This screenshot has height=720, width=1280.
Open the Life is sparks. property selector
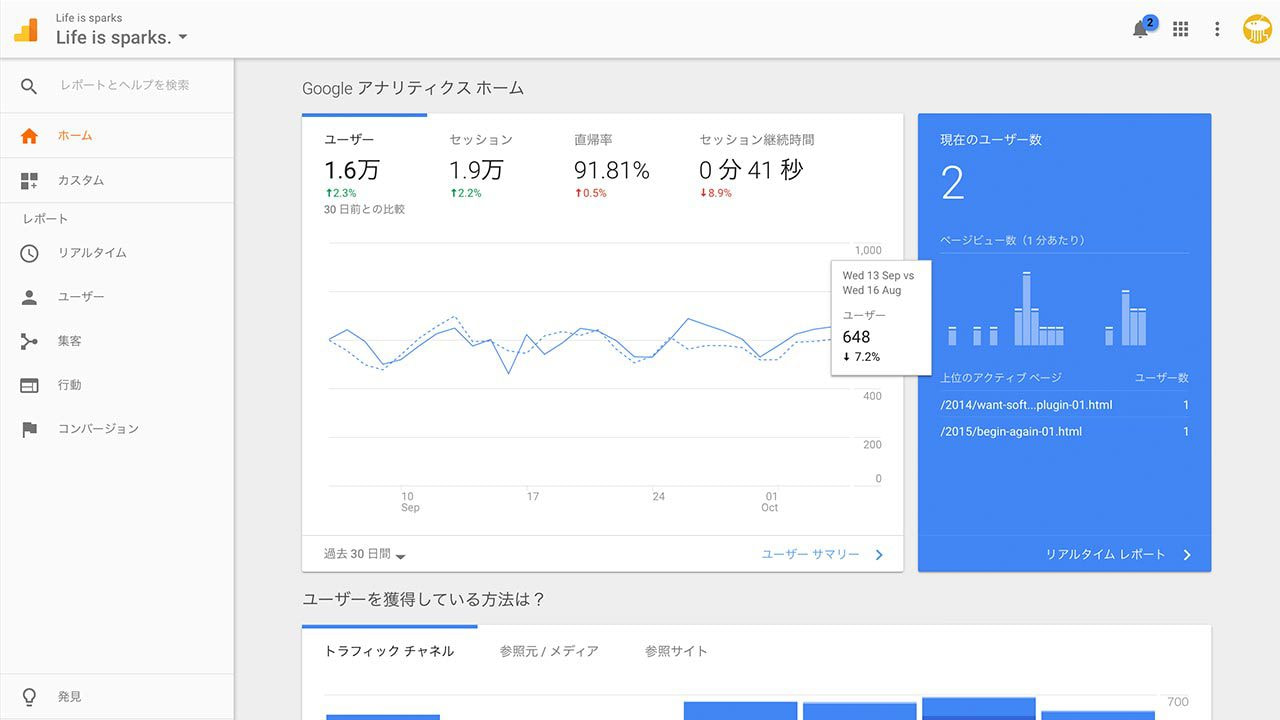coord(121,38)
